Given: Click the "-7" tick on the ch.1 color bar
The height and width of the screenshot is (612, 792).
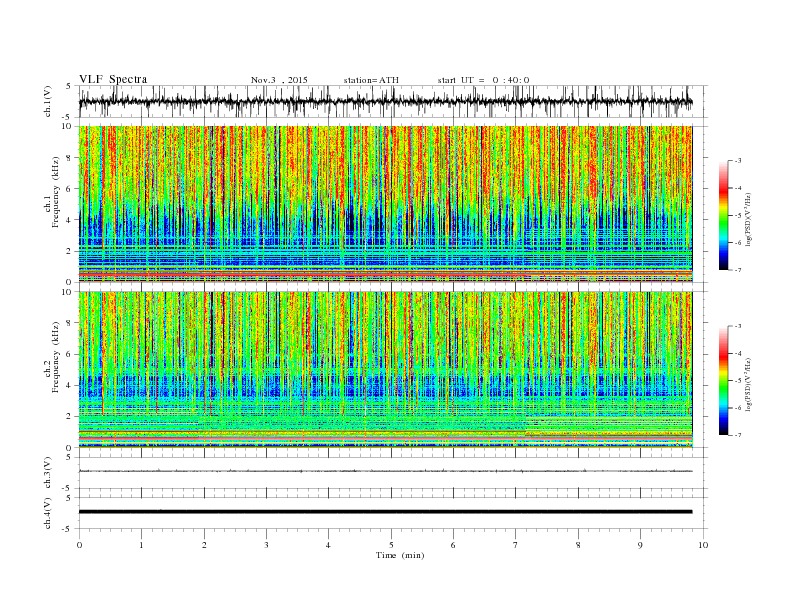Looking at the screenshot, I should click(x=738, y=270).
